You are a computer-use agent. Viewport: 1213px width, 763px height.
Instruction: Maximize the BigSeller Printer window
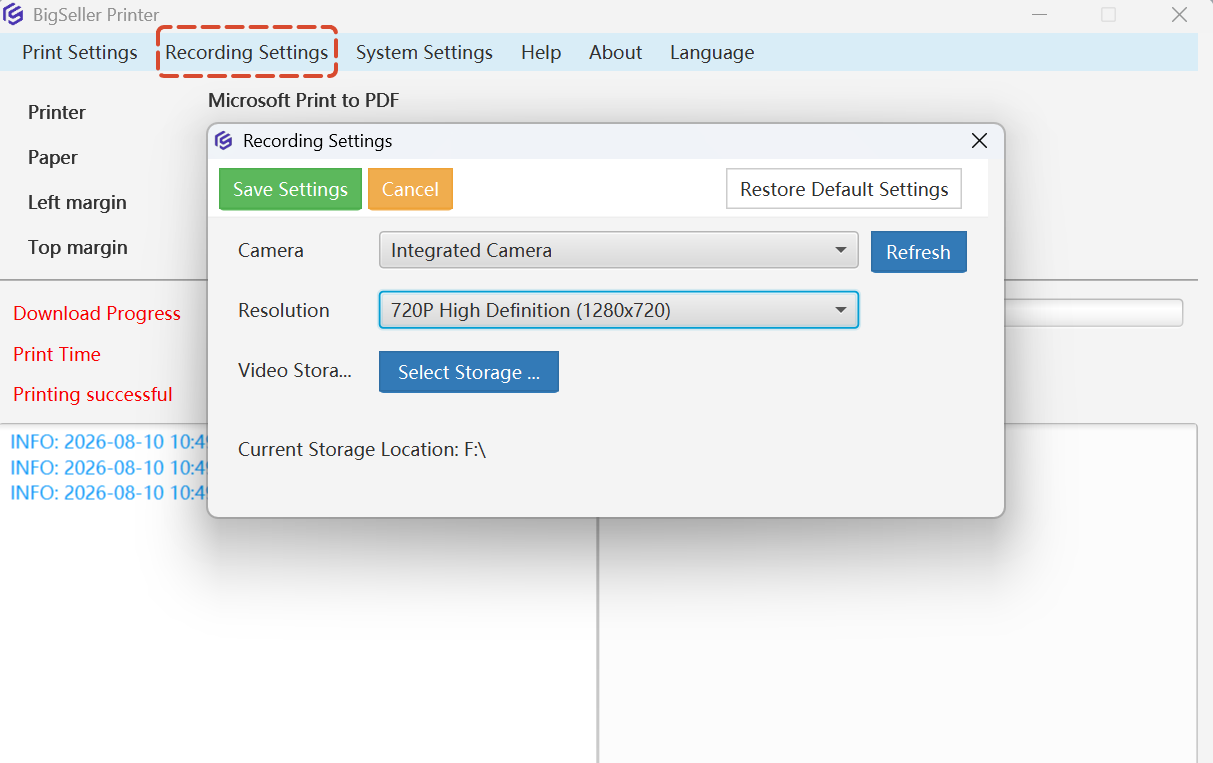tap(1109, 14)
